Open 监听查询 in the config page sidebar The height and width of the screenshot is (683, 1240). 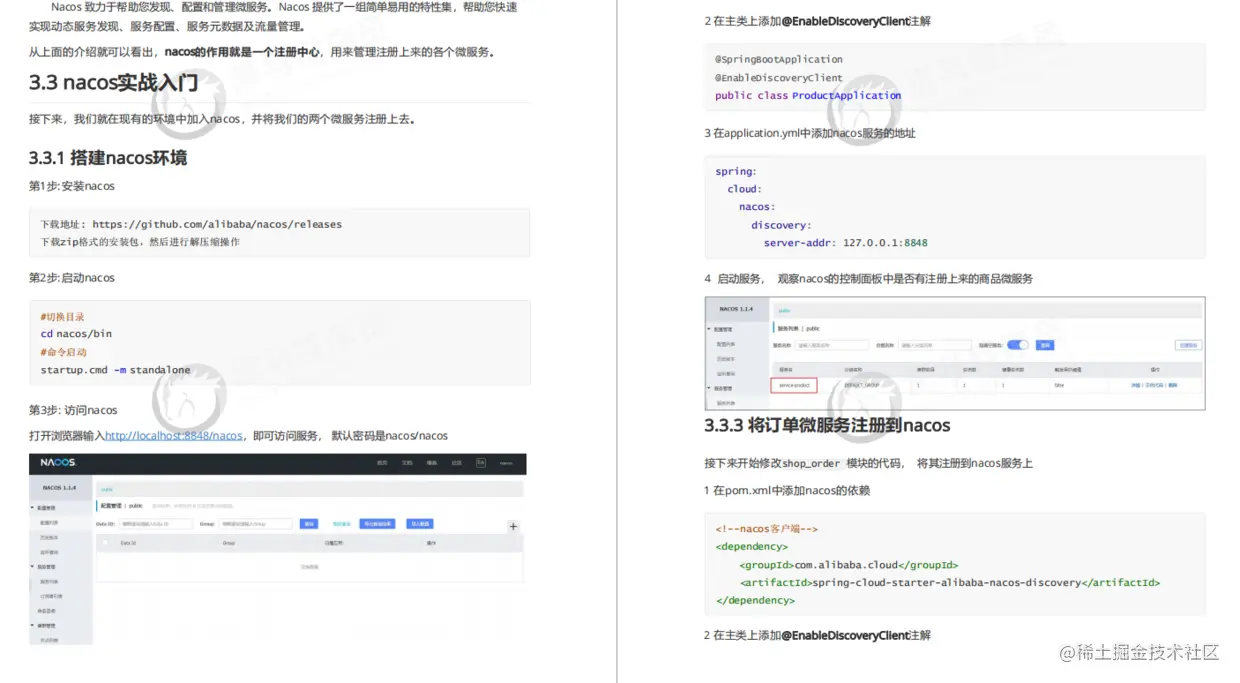pyautogui.click(x=50, y=552)
